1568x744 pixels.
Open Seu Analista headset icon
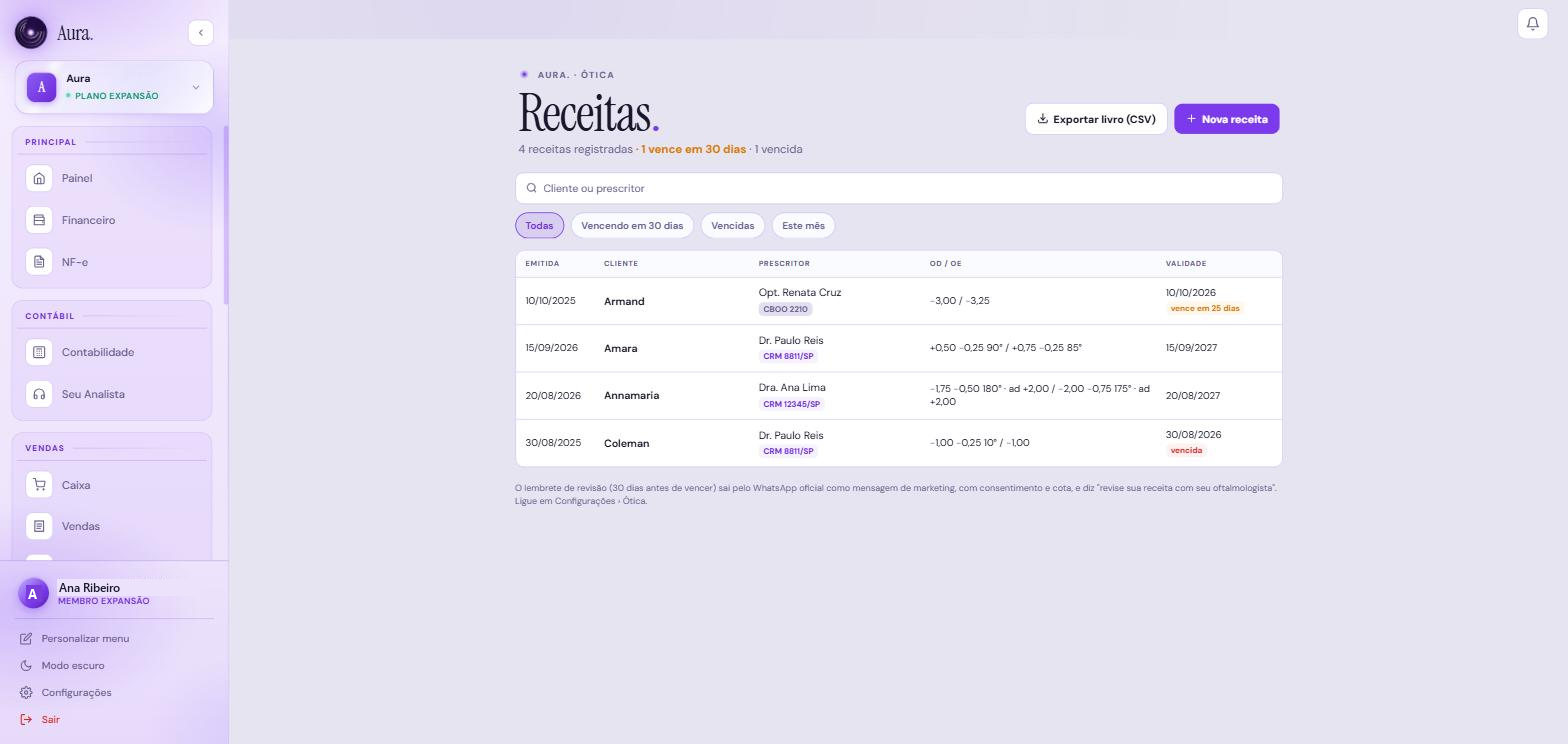coord(39,394)
